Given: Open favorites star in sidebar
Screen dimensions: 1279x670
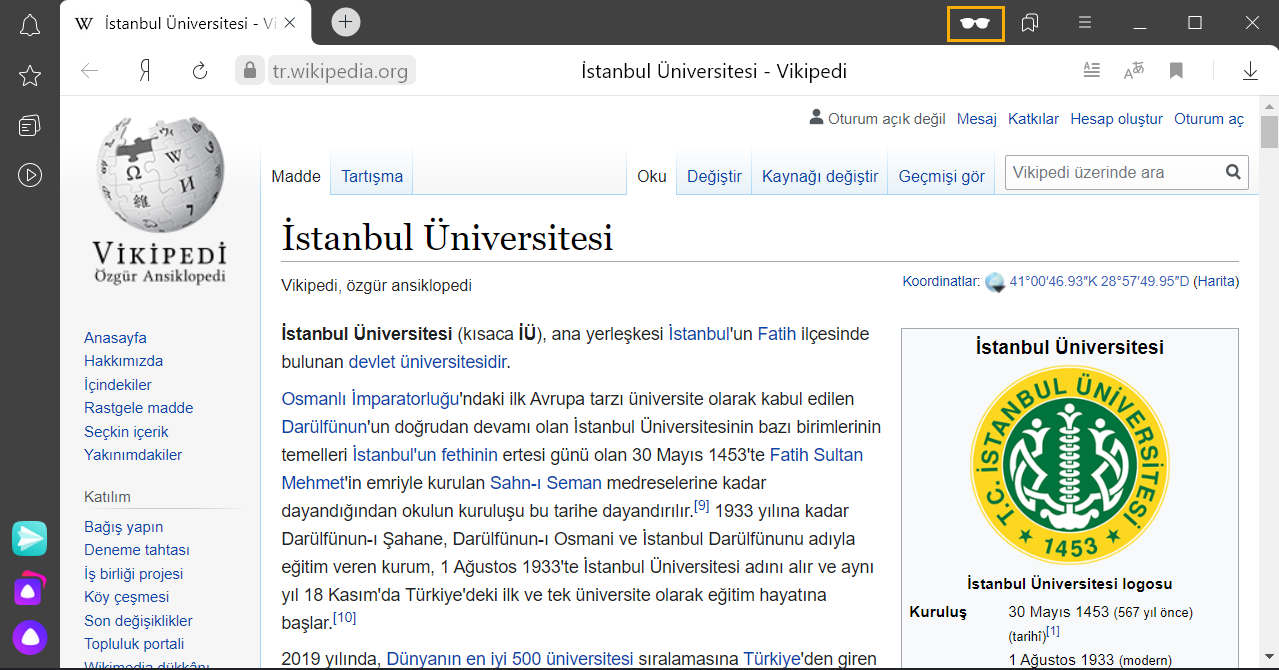Looking at the screenshot, I should 30,76.
